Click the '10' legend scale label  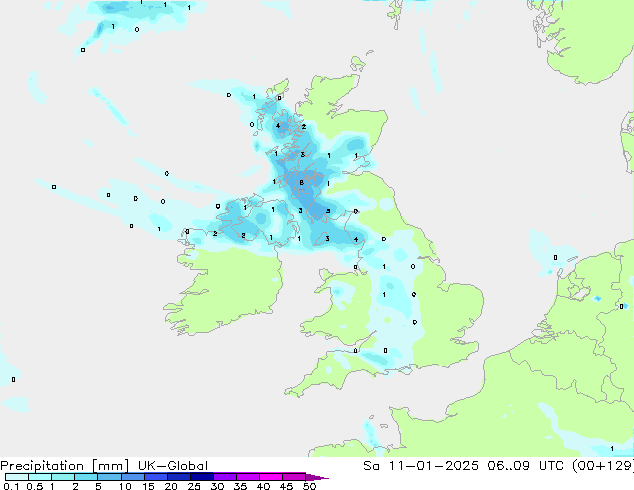click(x=125, y=486)
